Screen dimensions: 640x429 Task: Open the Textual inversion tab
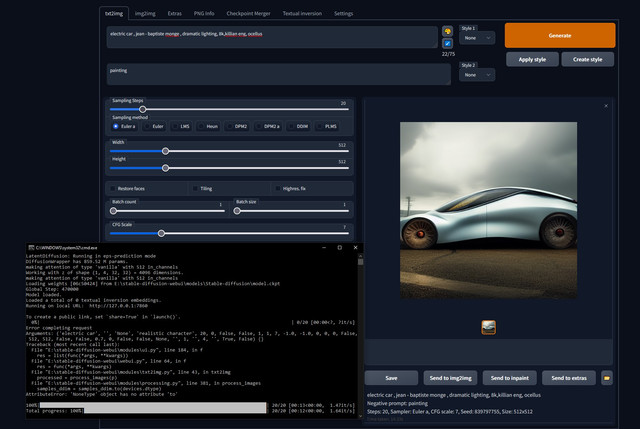coord(302,13)
